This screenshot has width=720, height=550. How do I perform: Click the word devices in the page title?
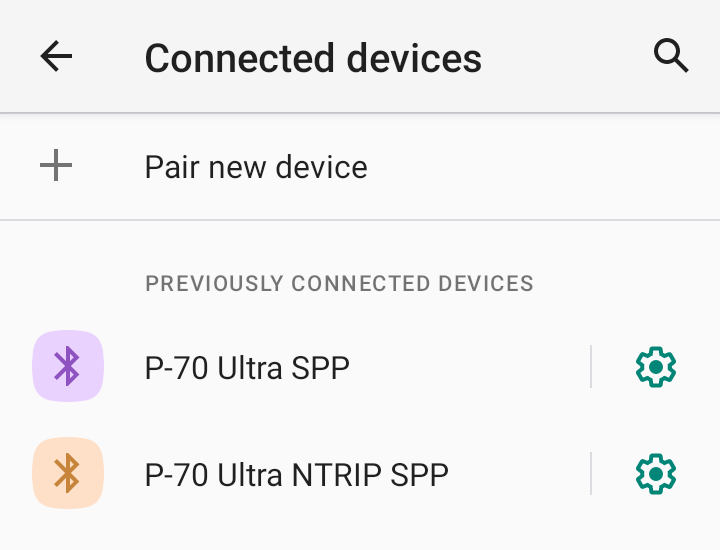tap(414, 58)
